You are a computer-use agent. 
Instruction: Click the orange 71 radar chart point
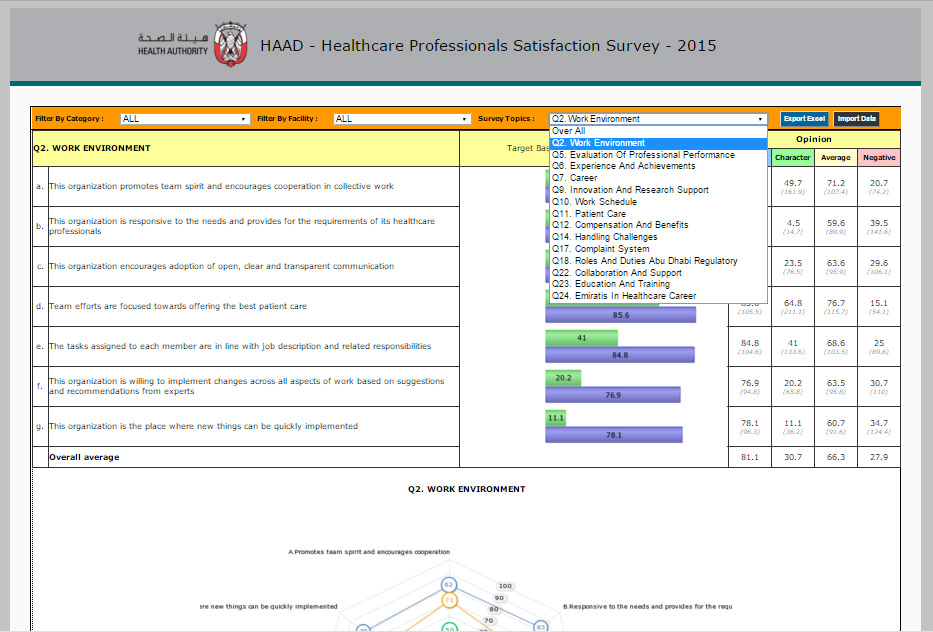pyautogui.click(x=449, y=600)
